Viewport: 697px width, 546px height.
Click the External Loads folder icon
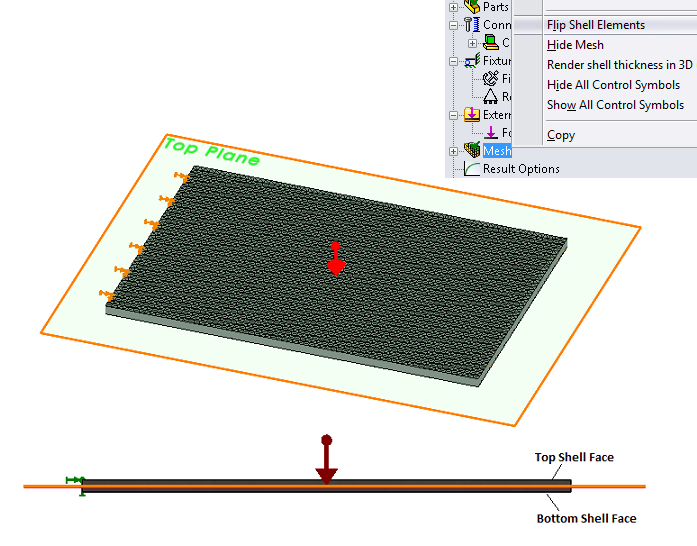pyautogui.click(x=472, y=114)
